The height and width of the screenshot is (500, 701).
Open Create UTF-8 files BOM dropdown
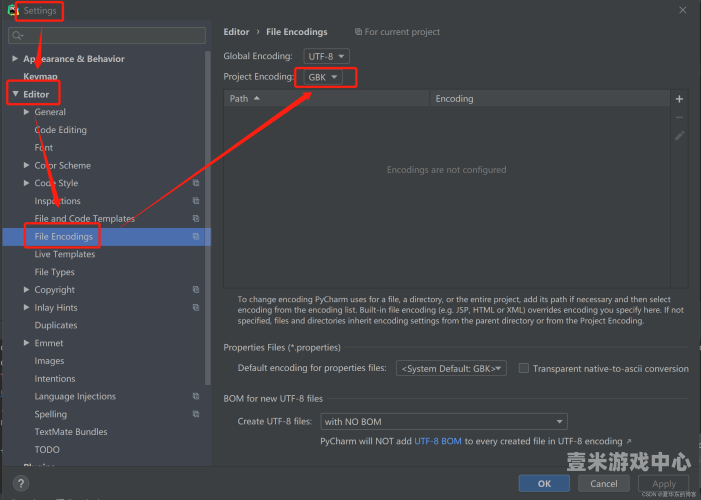coord(444,421)
